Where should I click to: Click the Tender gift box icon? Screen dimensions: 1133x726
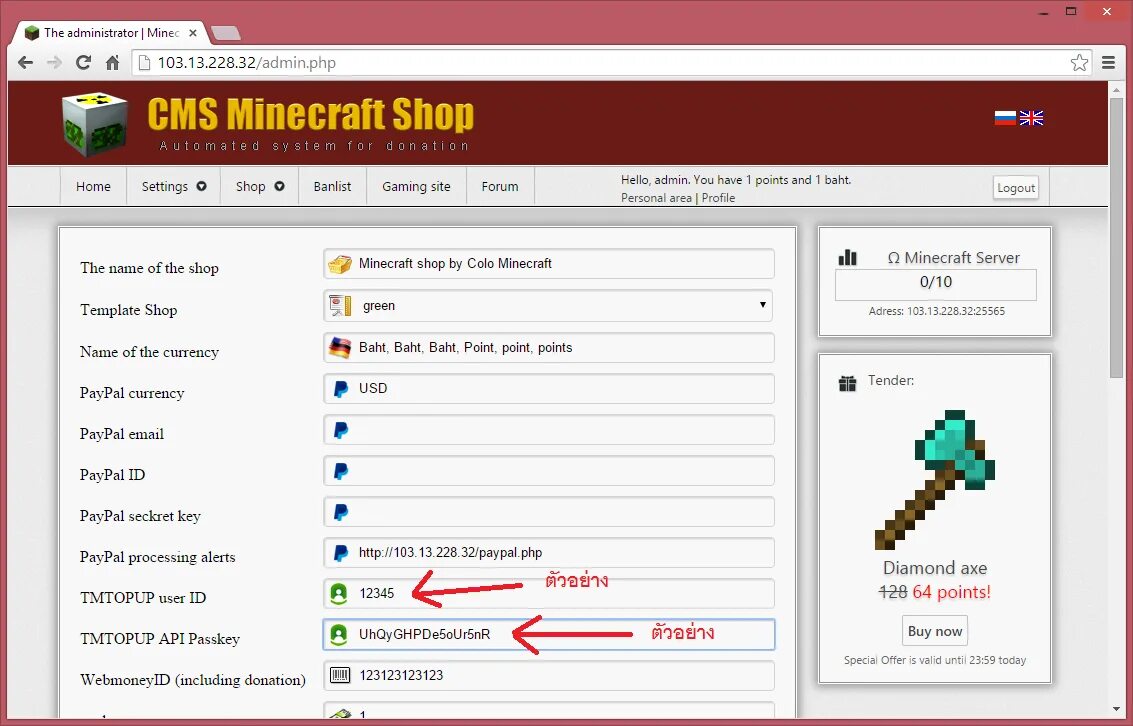(848, 383)
